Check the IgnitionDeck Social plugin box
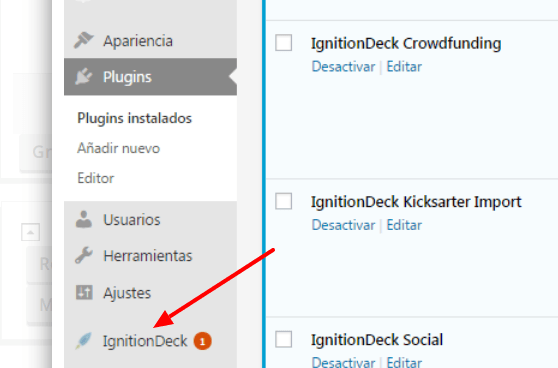Image resolution: width=558 pixels, height=368 pixels. (284, 339)
